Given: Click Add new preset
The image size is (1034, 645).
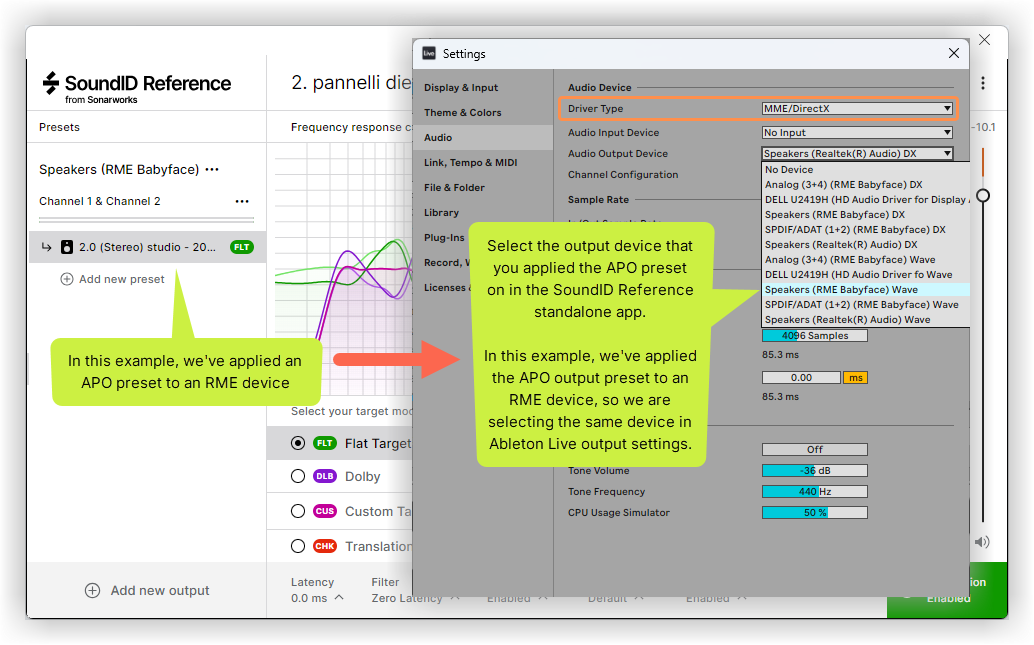Looking at the screenshot, I should pos(113,279).
